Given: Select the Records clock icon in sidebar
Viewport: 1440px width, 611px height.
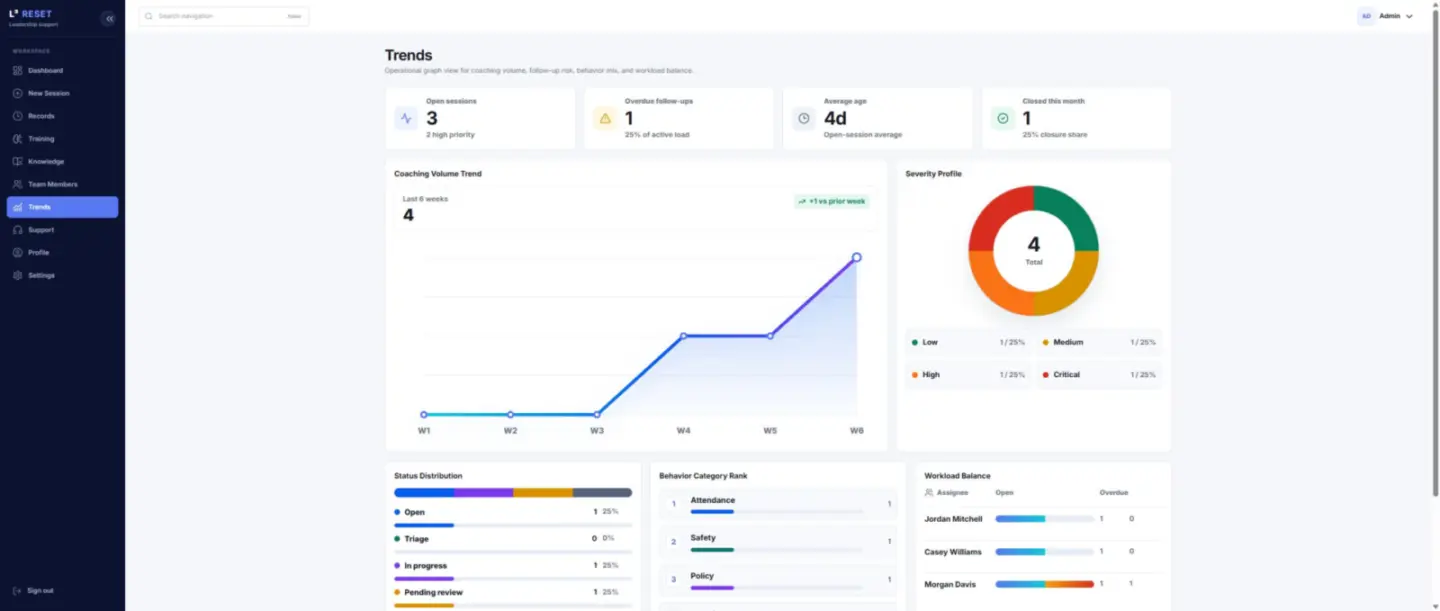Looking at the screenshot, I should pyautogui.click(x=18, y=116).
